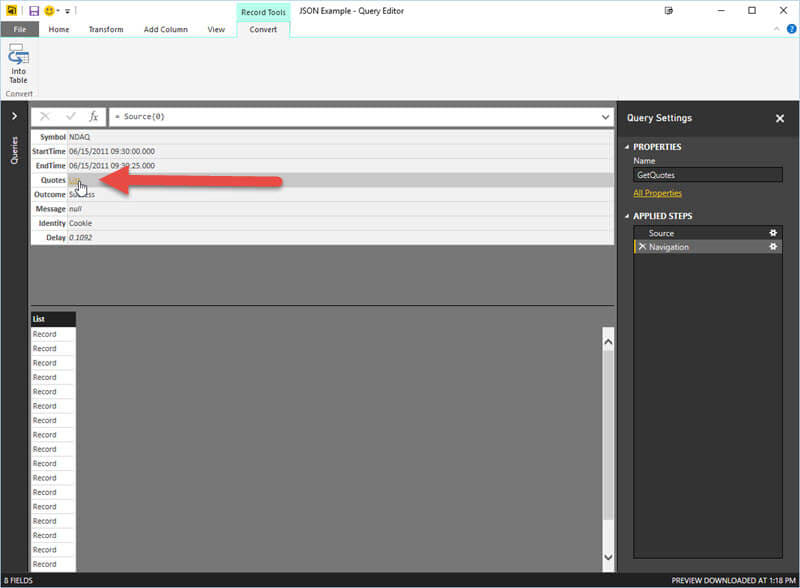Screen dimensions: 800x588
Task: Click the Record Tools contextual tab
Action: tap(263, 12)
